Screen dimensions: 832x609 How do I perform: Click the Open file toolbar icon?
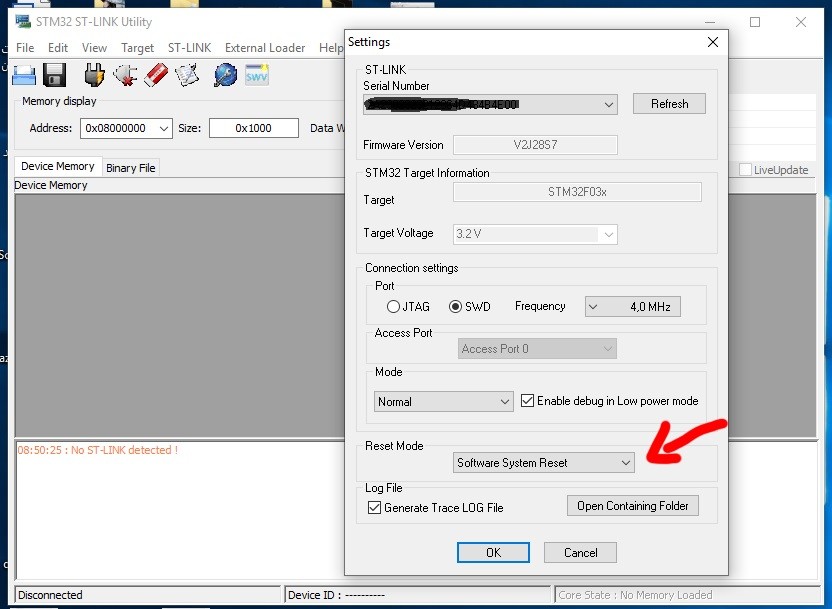(24, 75)
